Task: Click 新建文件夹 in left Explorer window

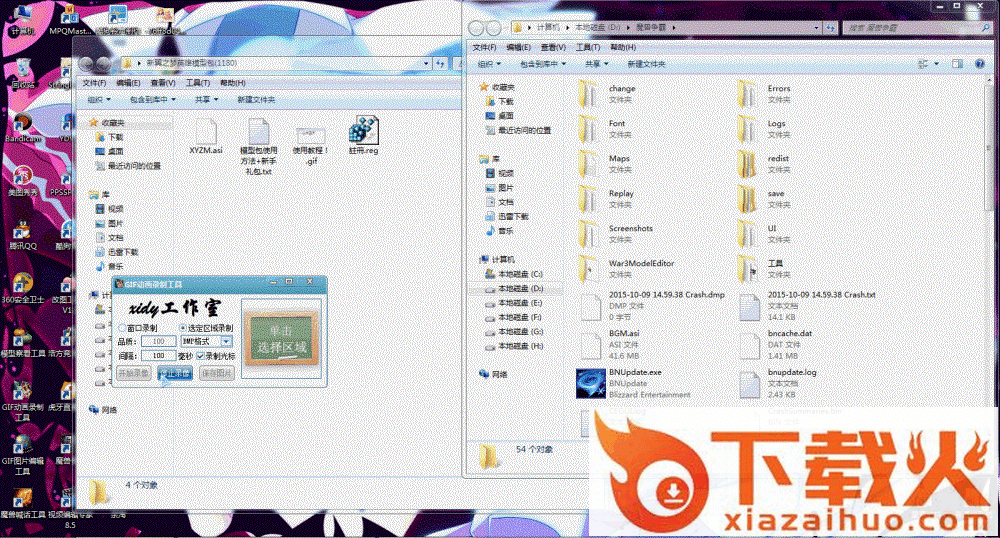Action: point(256,99)
